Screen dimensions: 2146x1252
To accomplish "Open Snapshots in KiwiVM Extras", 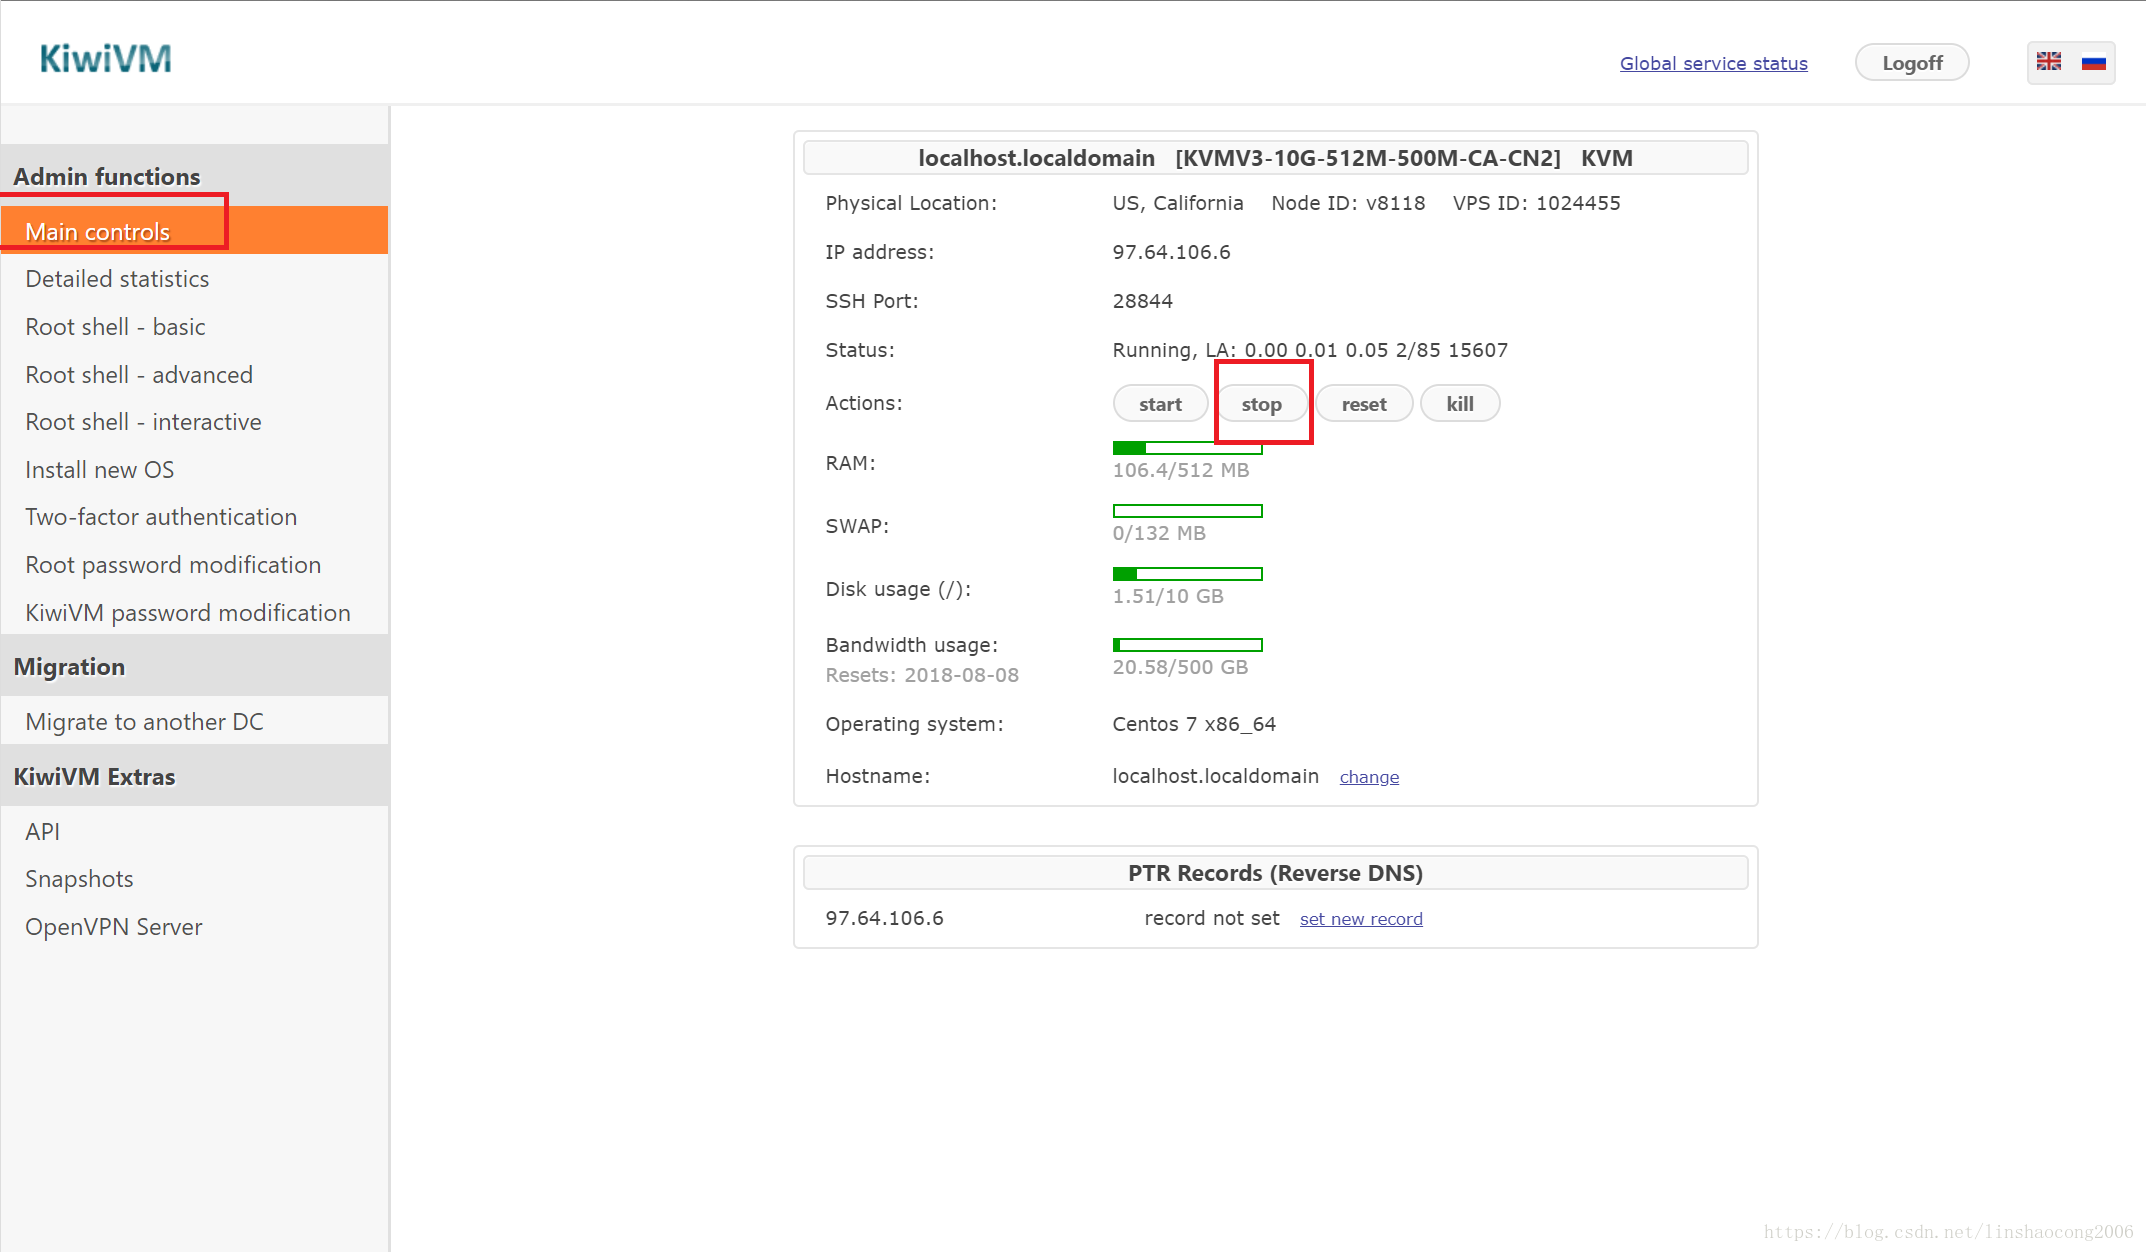I will pyautogui.click(x=79, y=879).
